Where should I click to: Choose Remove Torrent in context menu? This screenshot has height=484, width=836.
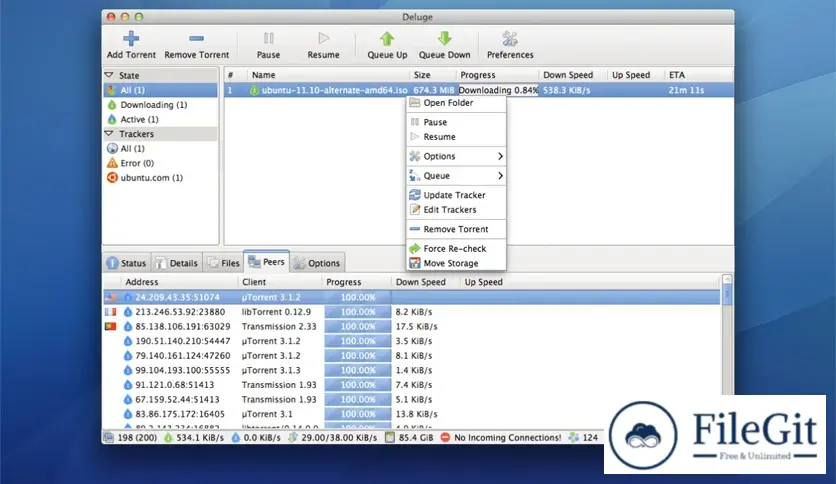tap(456, 229)
